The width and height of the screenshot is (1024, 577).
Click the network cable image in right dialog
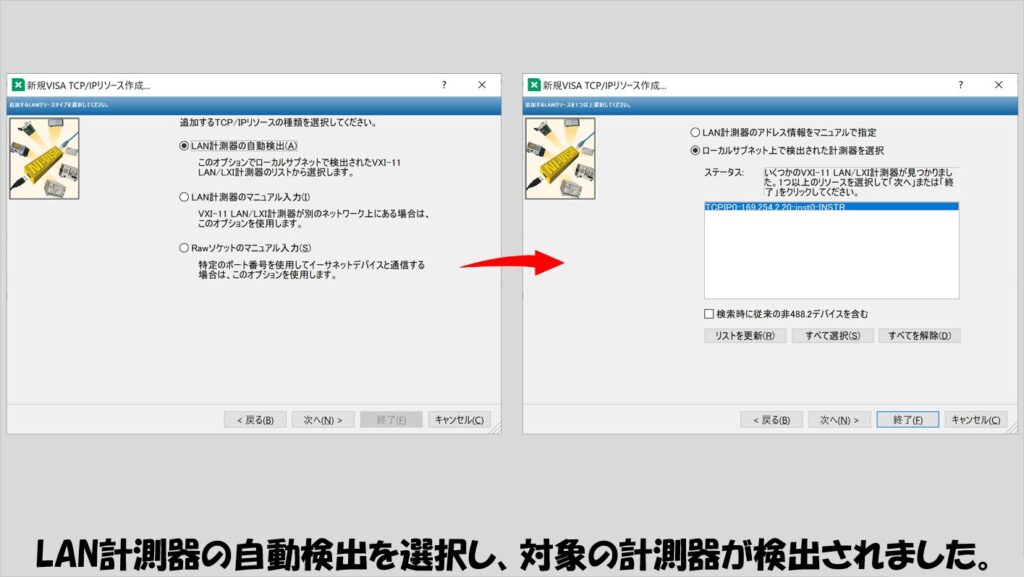(x=560, y=158)
